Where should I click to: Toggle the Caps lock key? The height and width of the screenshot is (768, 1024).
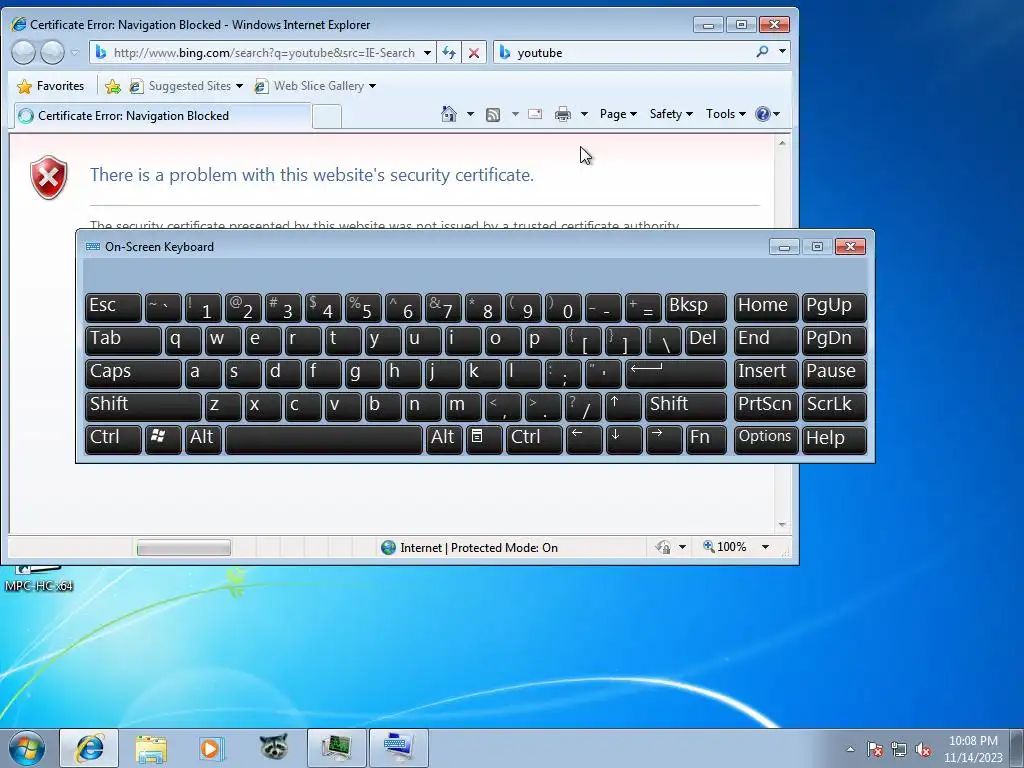133,373
